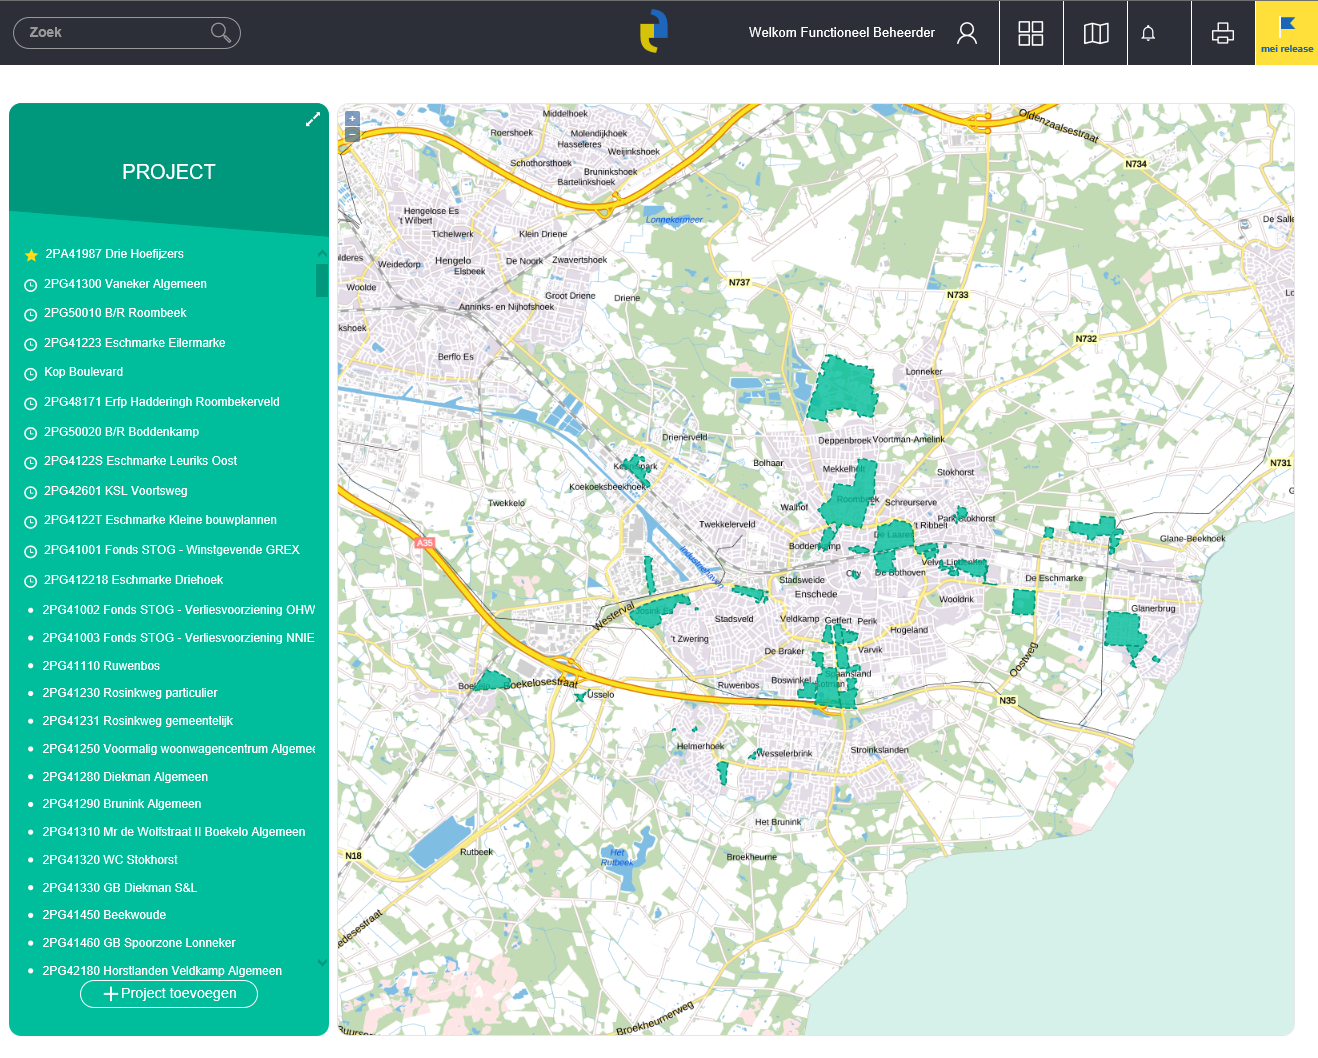Open project 2PG41300 Vaneker Algemeen
1318x1058 pixels.
click(125, 284)
